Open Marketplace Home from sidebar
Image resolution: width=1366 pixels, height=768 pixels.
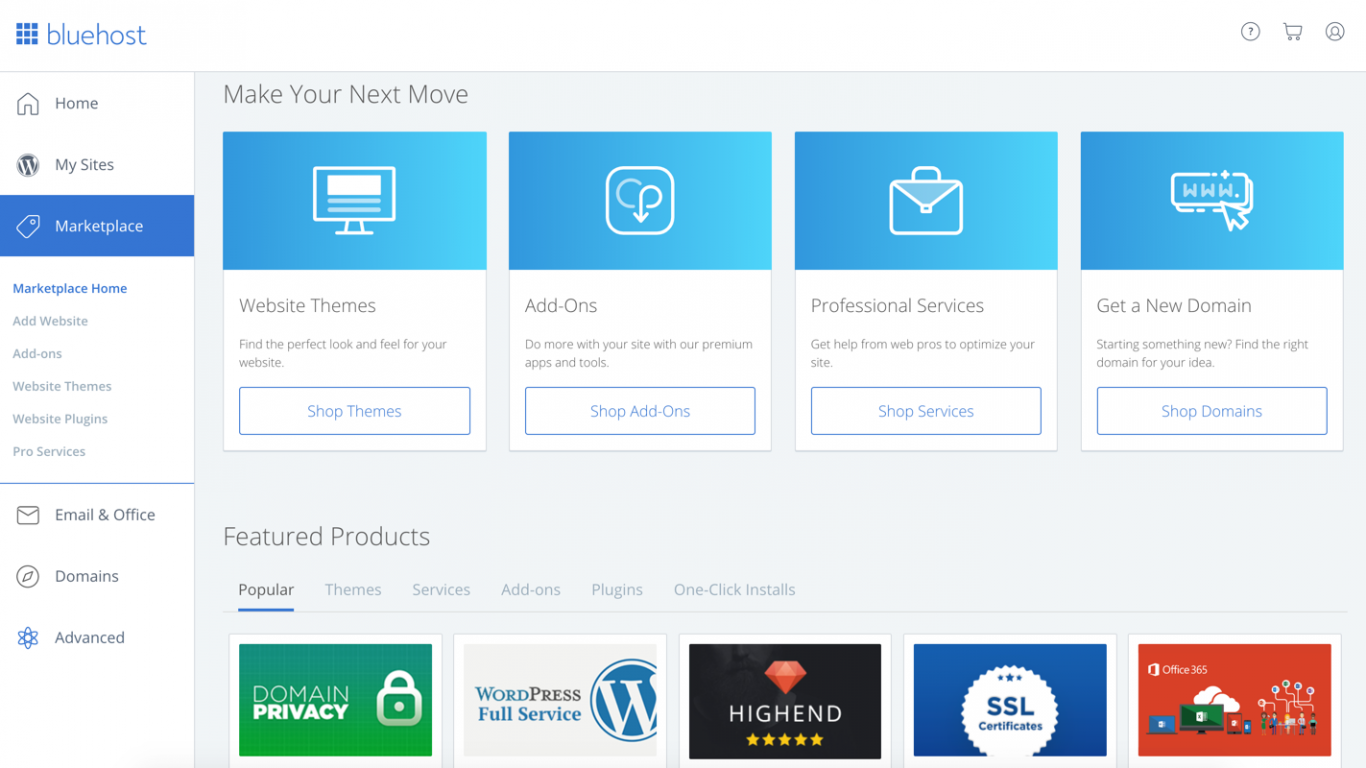pyautogui.click(x=69, y=288)
